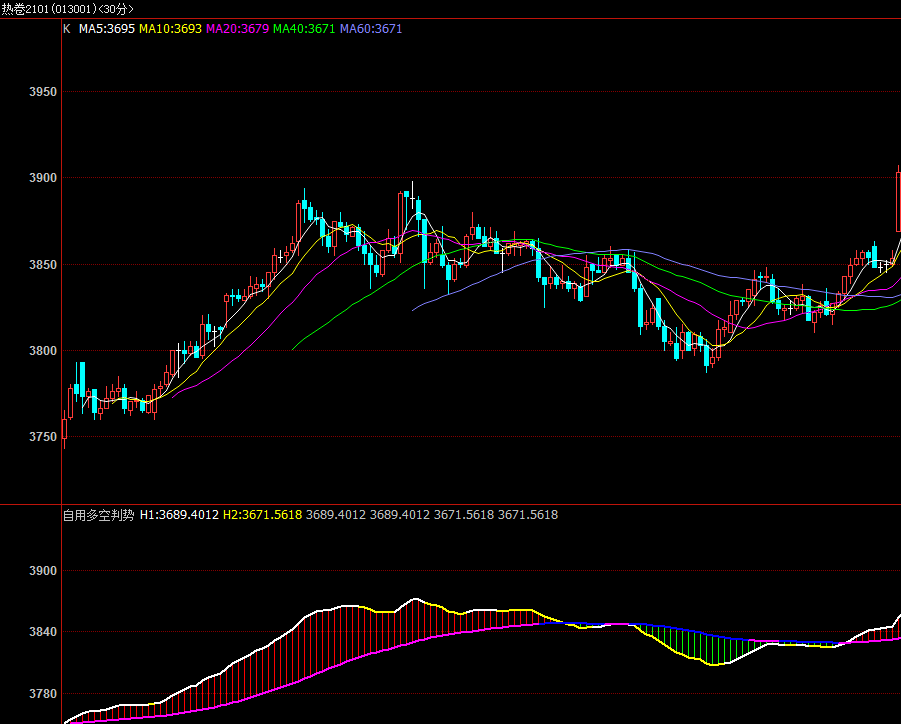Screen dimensions: 901x724
Task: Click the tall red candlestick at the chart's right edge
Action: [898, 201]
